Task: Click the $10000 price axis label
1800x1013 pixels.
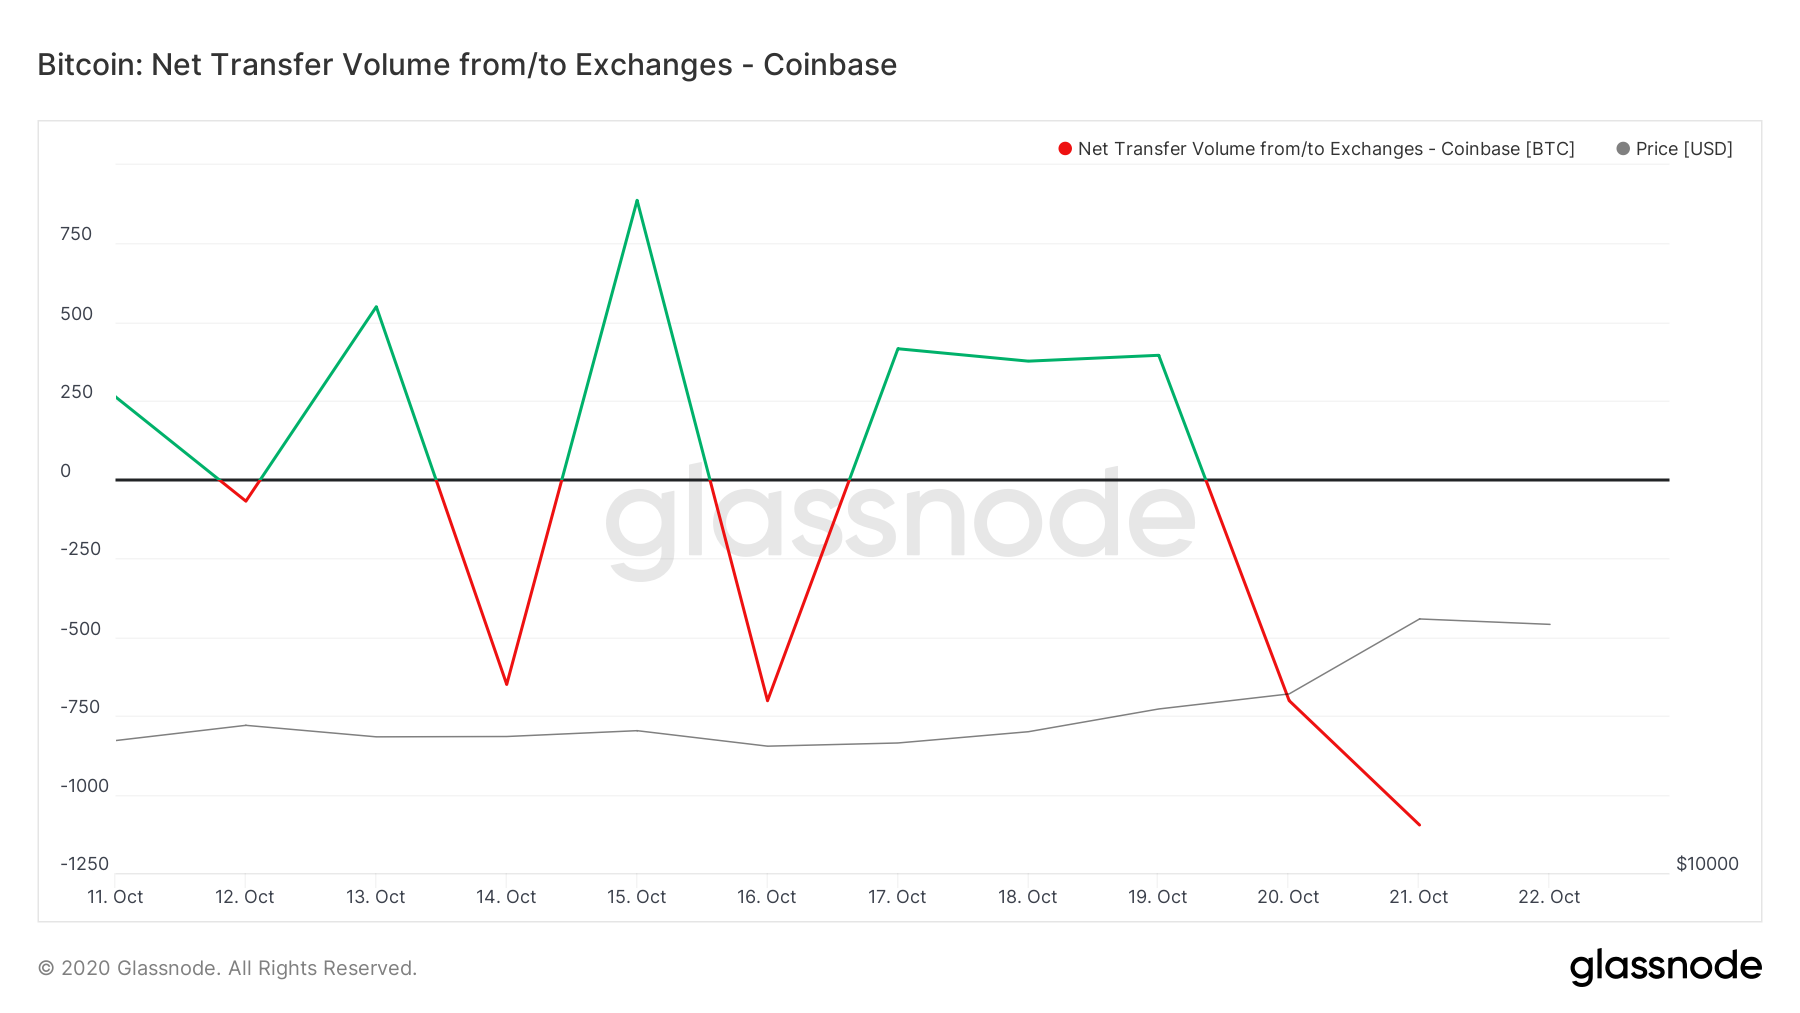Action: [1707, 864]
